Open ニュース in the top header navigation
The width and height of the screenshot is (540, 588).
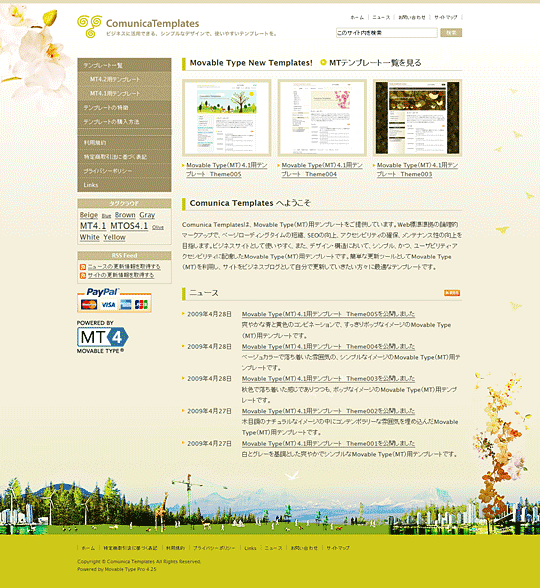pos(381,17)
